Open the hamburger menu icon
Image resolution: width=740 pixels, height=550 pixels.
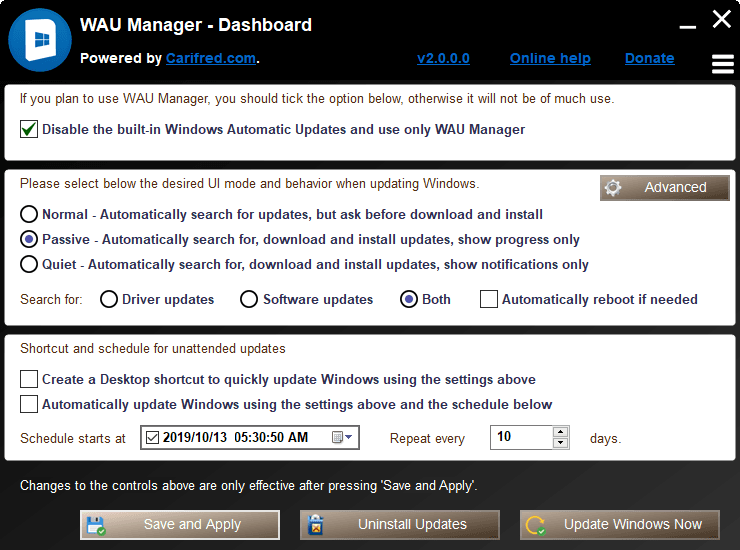pyautogui.click(x=723, y=64)
